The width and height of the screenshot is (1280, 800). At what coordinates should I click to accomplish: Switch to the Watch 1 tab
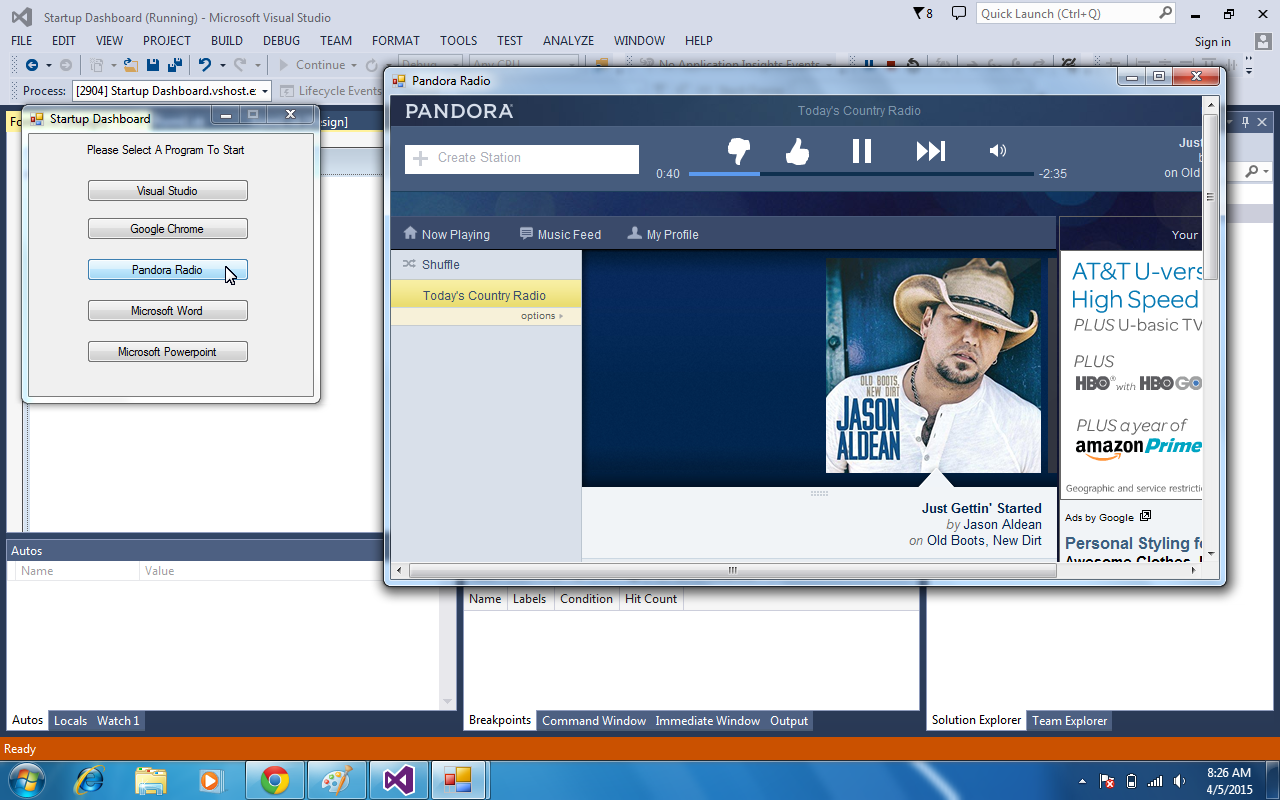pos(118,720)
